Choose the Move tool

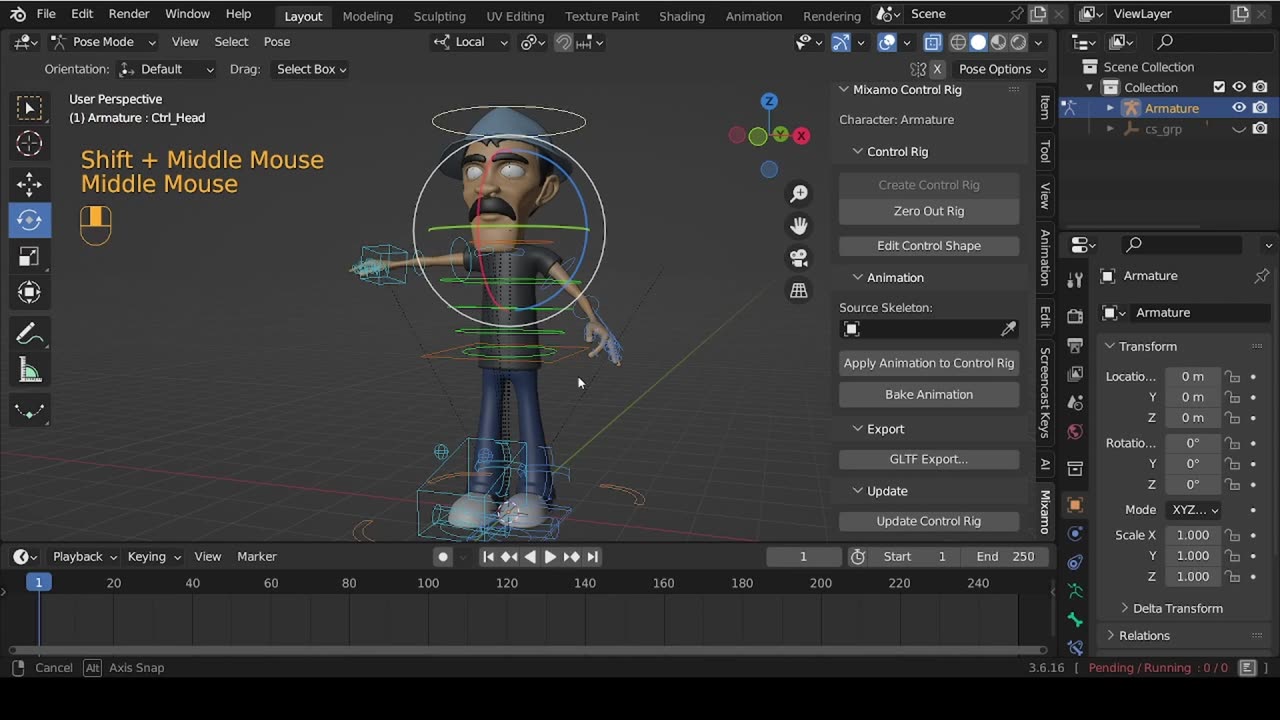pos(29,184)
